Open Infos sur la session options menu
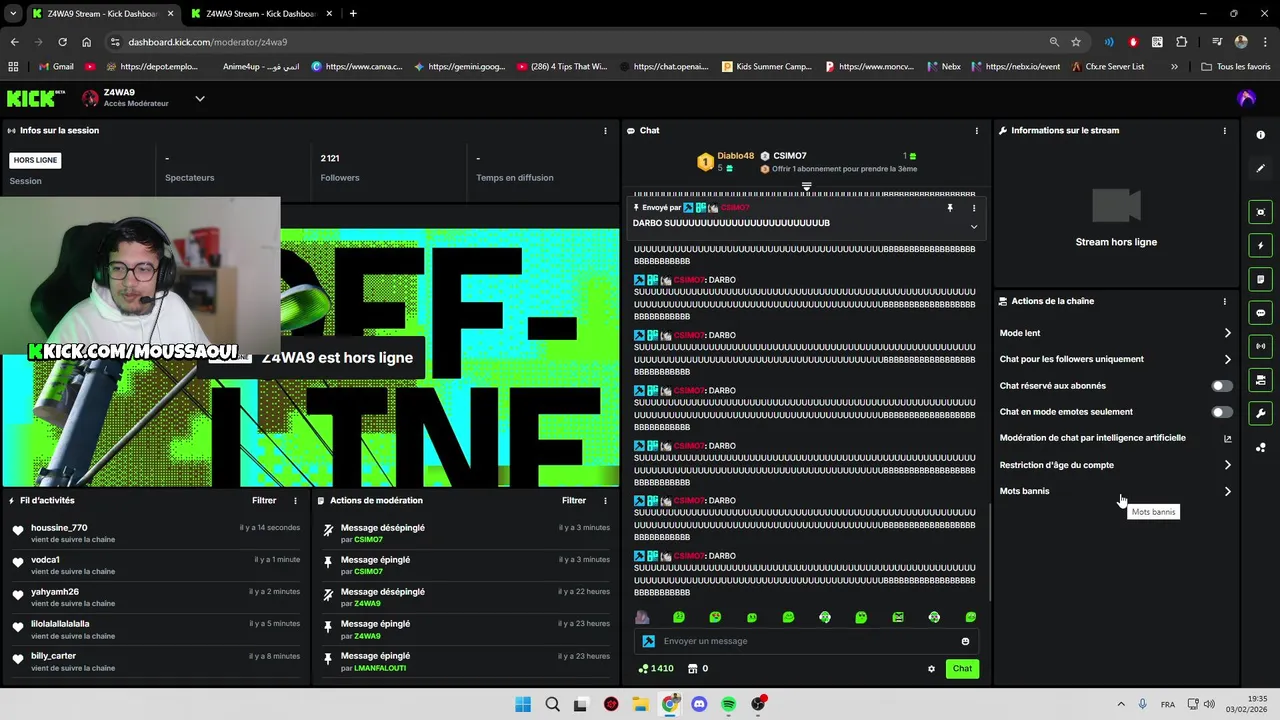The width and height of the screenshot is (1280, 720). [x=605, y=131]
